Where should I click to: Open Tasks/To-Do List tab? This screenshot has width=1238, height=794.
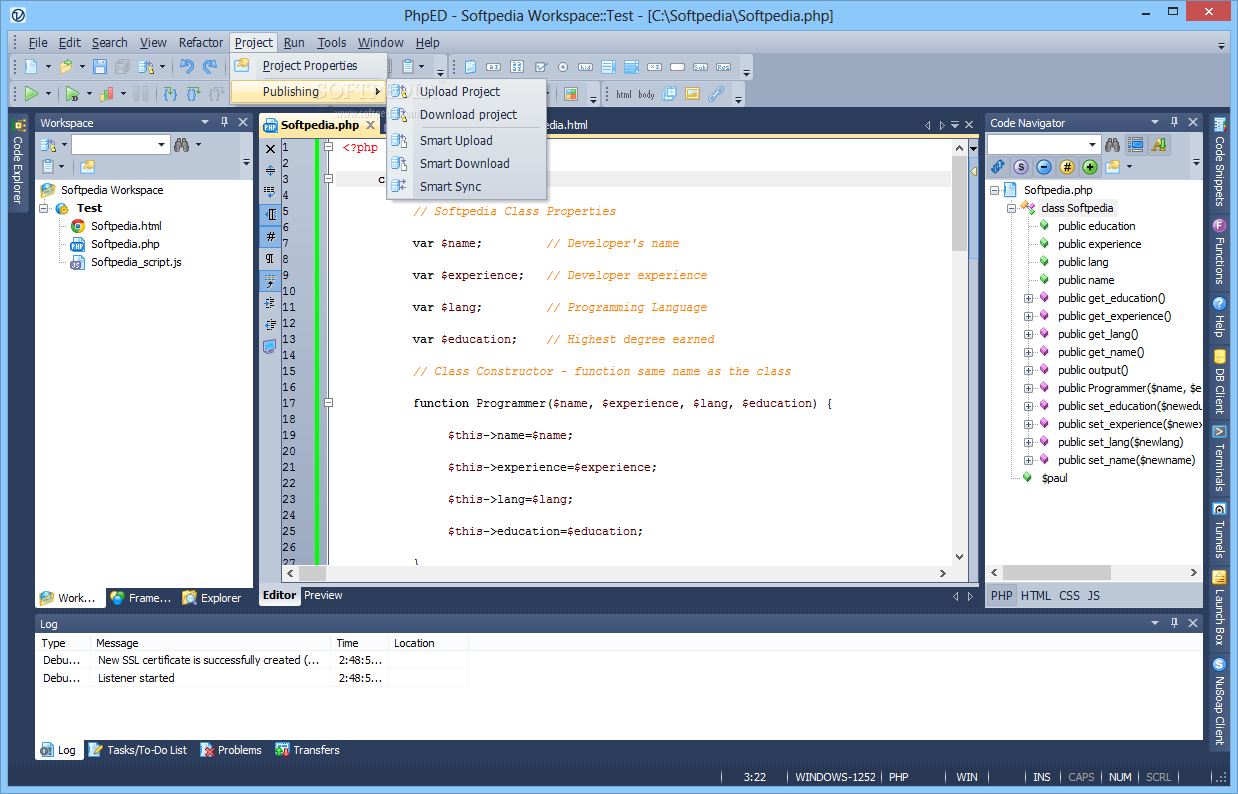click(138, 750)
